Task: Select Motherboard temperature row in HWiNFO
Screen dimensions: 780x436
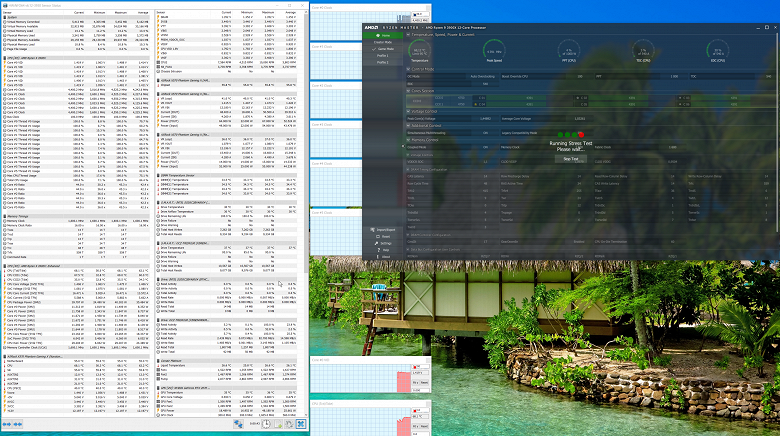Action: click(76, 361)
